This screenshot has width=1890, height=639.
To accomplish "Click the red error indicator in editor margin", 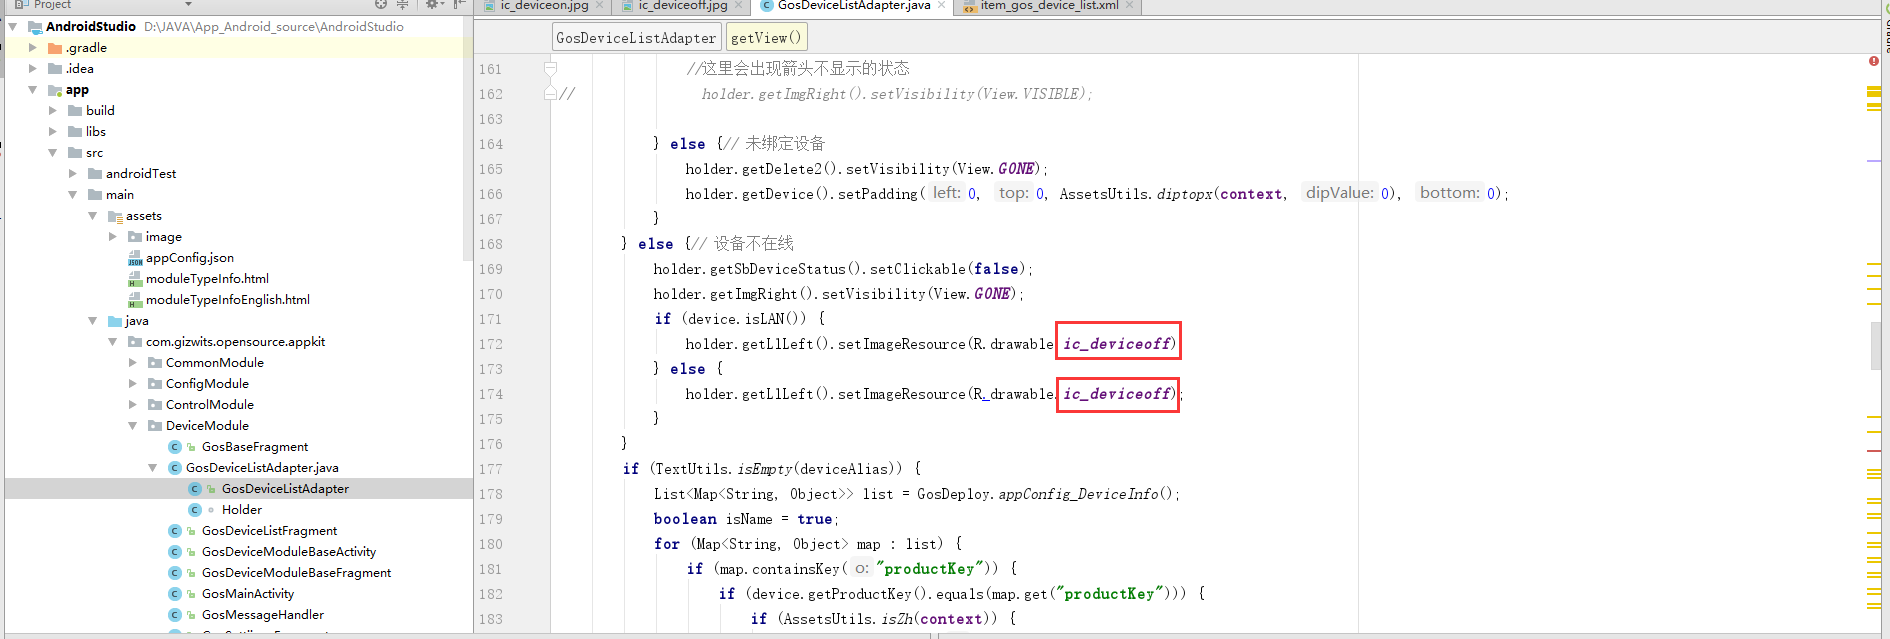I will 1874,61.
